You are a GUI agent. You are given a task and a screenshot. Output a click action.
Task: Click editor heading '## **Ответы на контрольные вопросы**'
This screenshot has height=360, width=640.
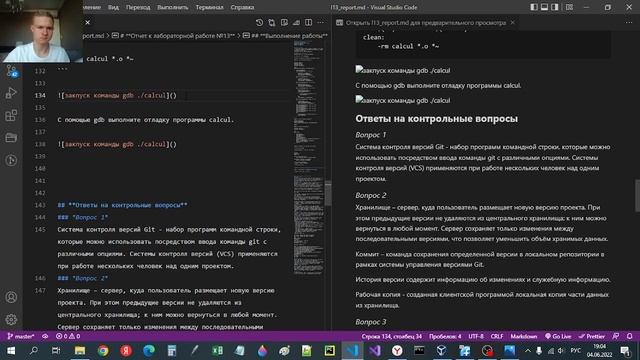(x=122, y=205)
